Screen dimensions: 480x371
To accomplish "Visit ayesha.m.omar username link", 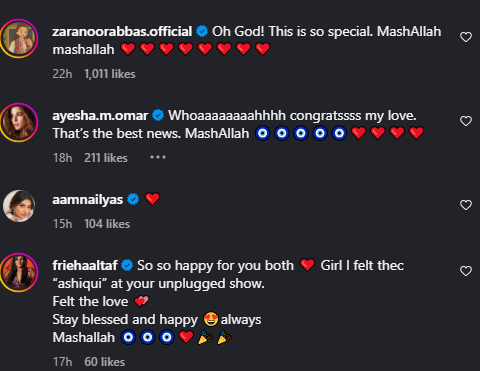I will pyautogui.click(x=100, y=115).
